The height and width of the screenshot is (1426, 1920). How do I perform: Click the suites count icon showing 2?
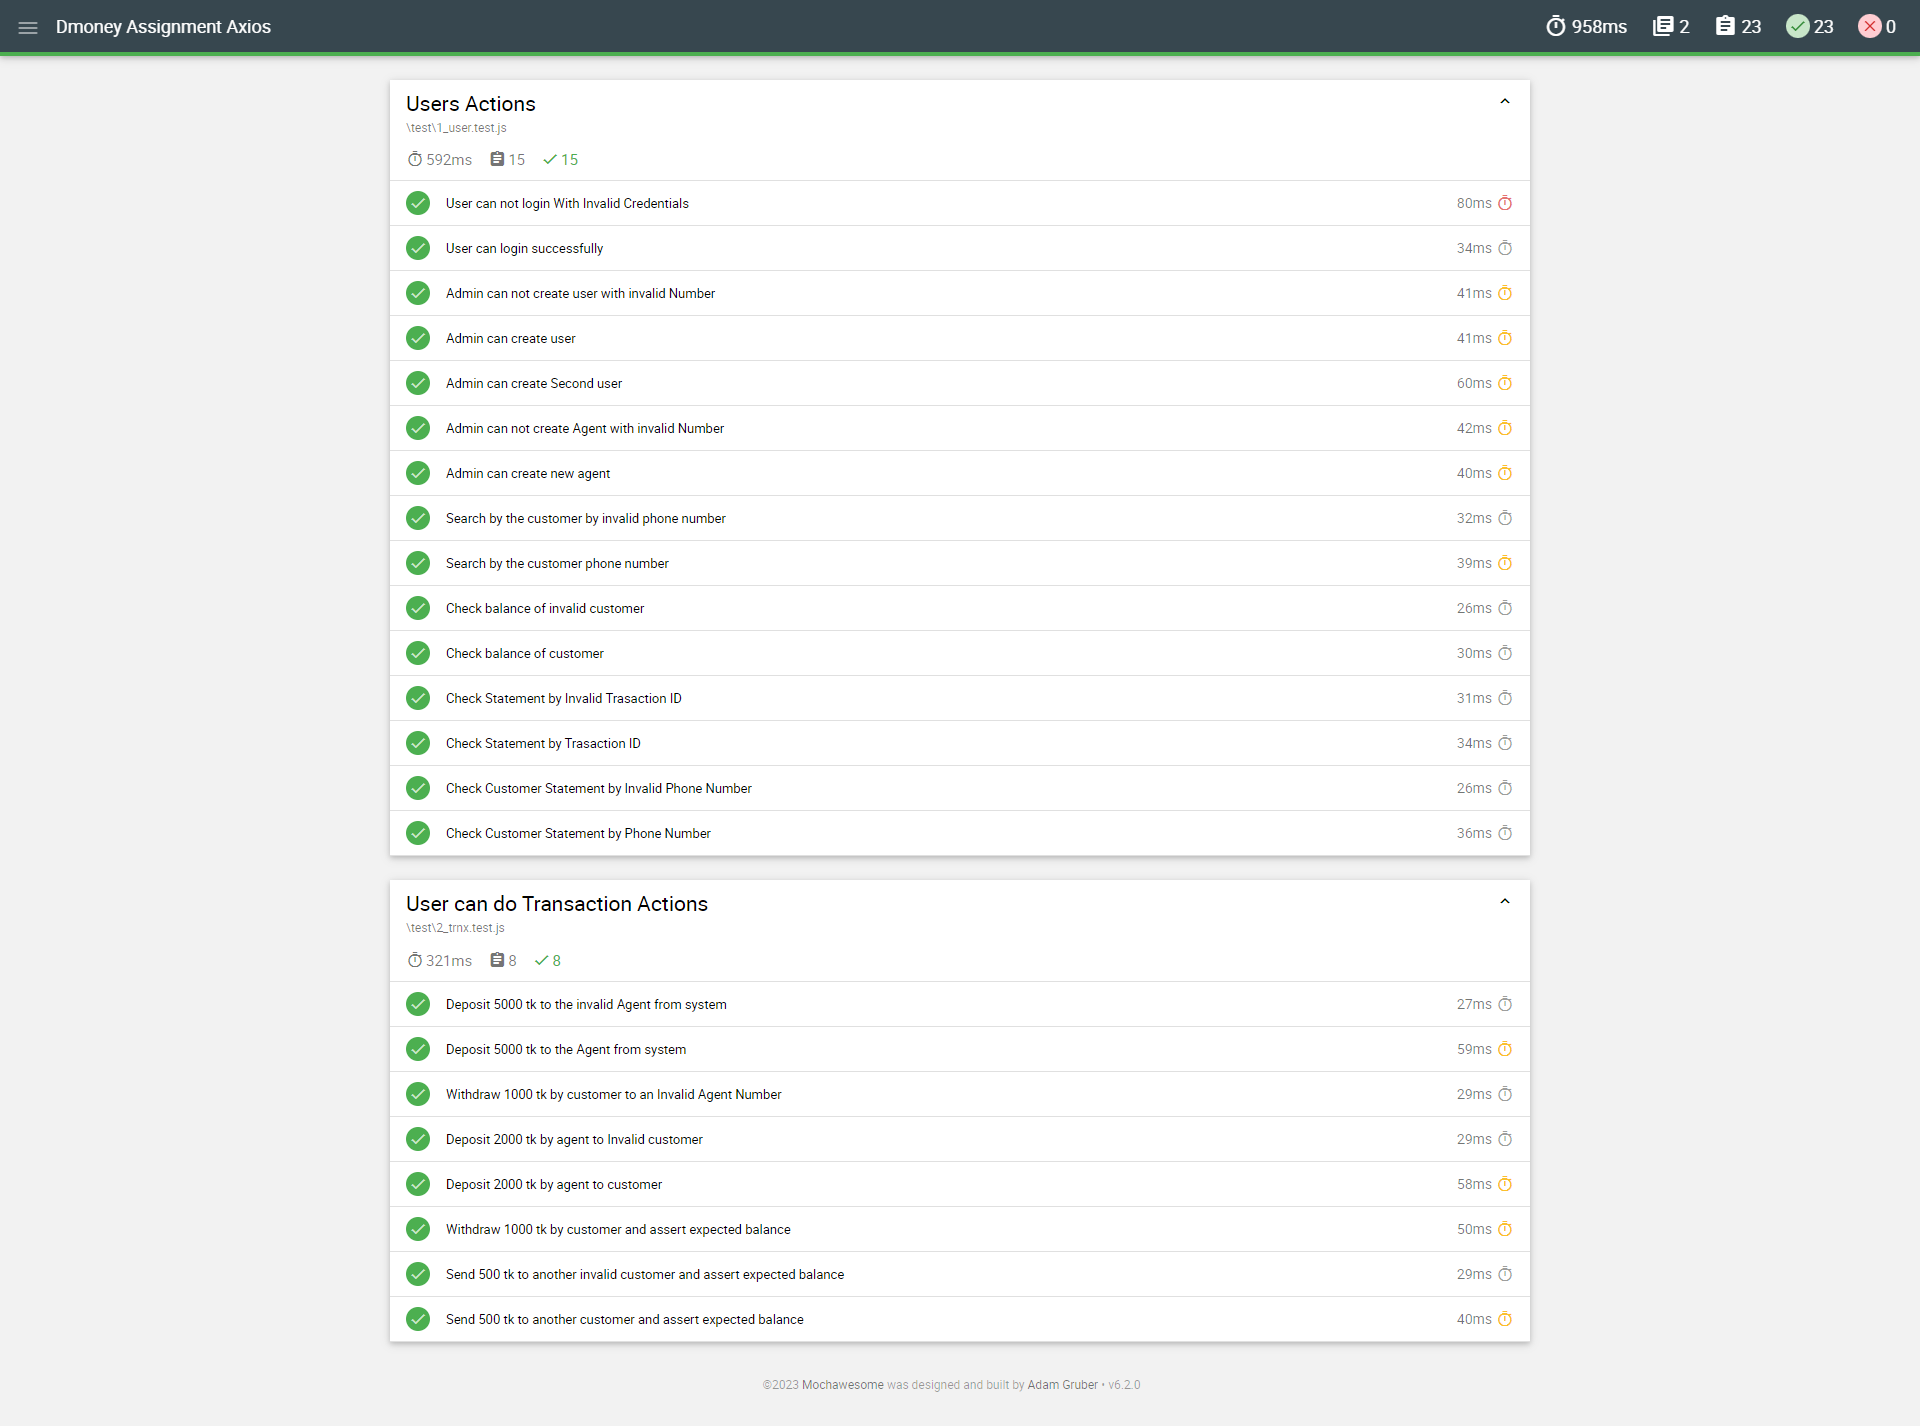(x=1664, y=26)
